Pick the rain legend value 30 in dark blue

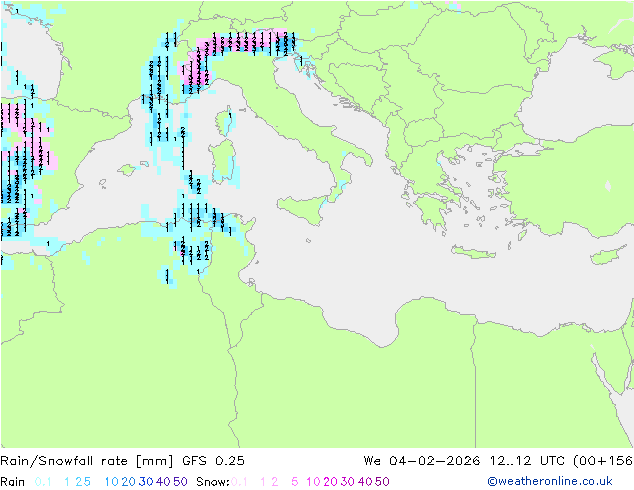click(146, 482)
